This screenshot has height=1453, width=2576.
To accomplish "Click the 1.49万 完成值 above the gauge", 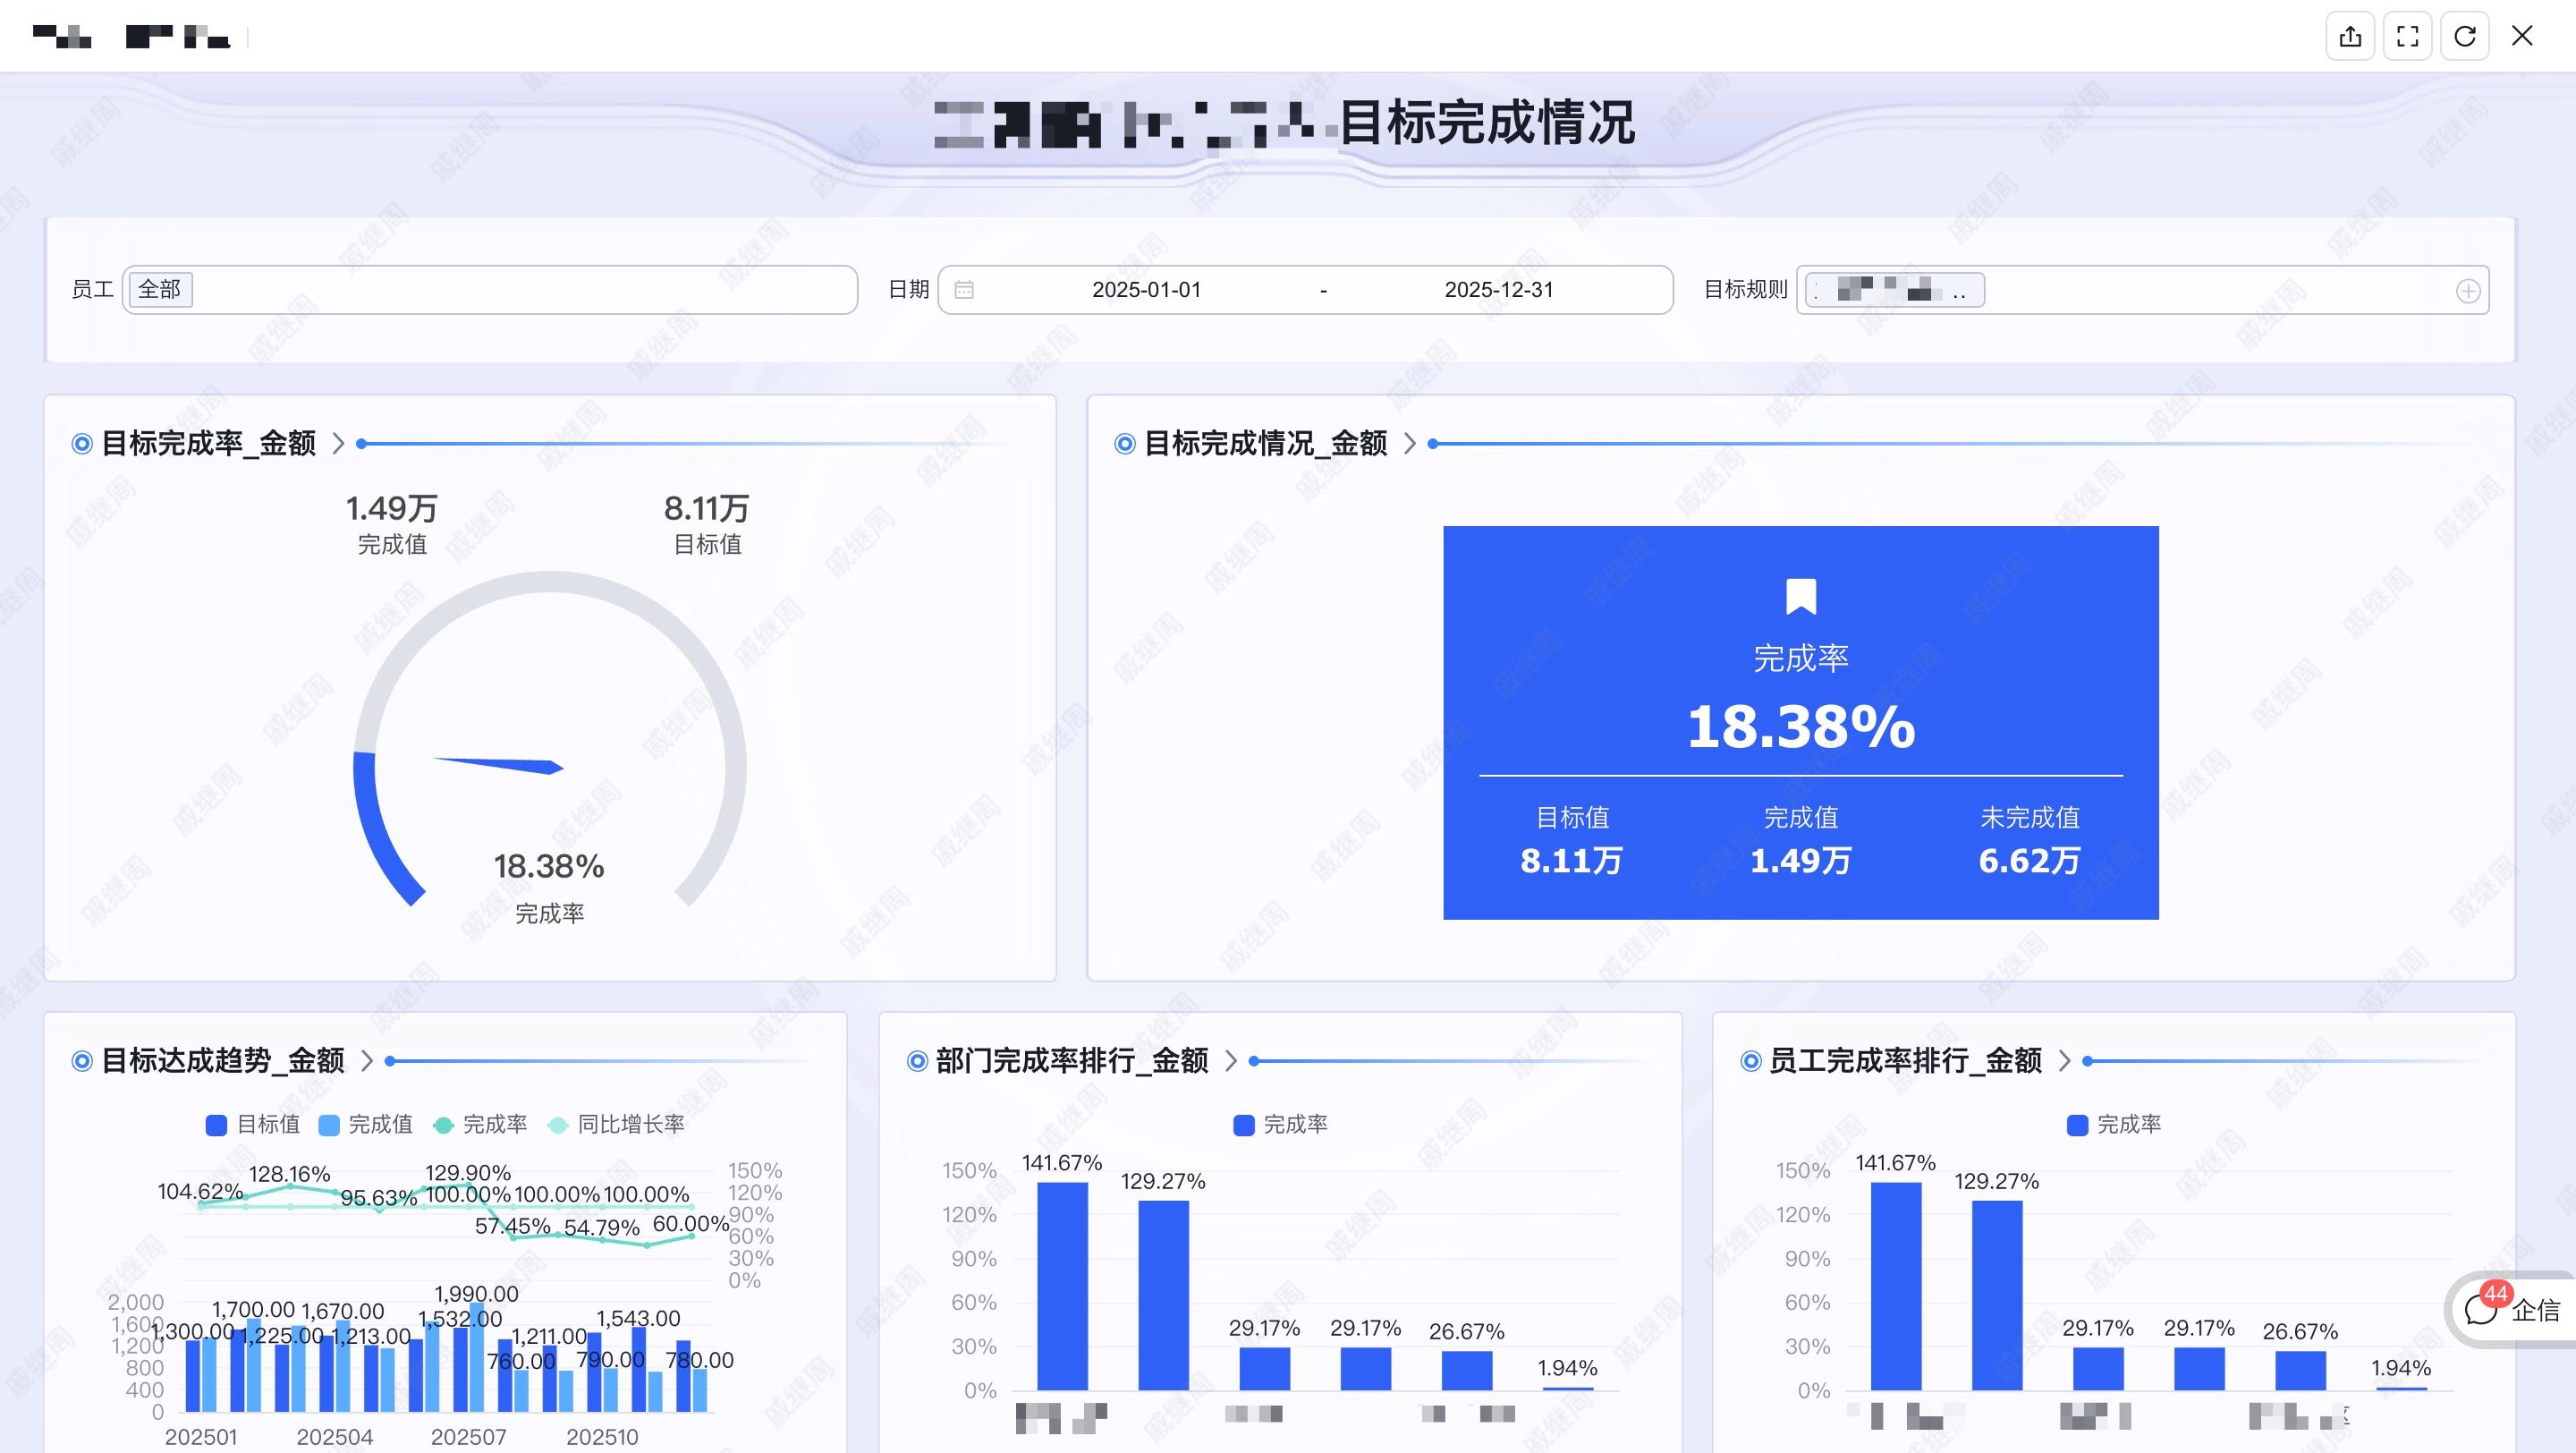I will coord(392,509).
